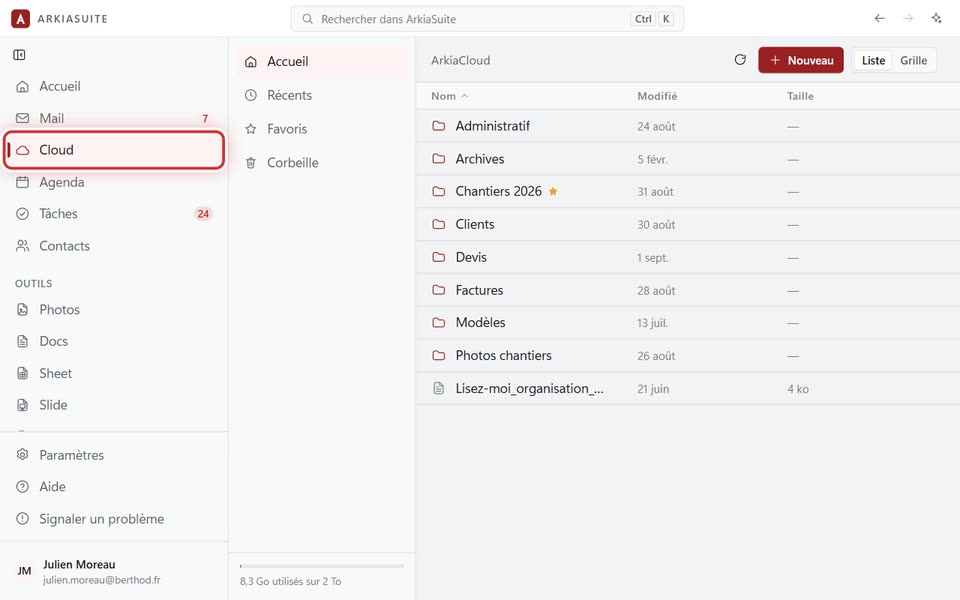Viewport: 960px width, 600px height.
Task: Open the Accueil section in Cloud panel
Action: point(322,61)
